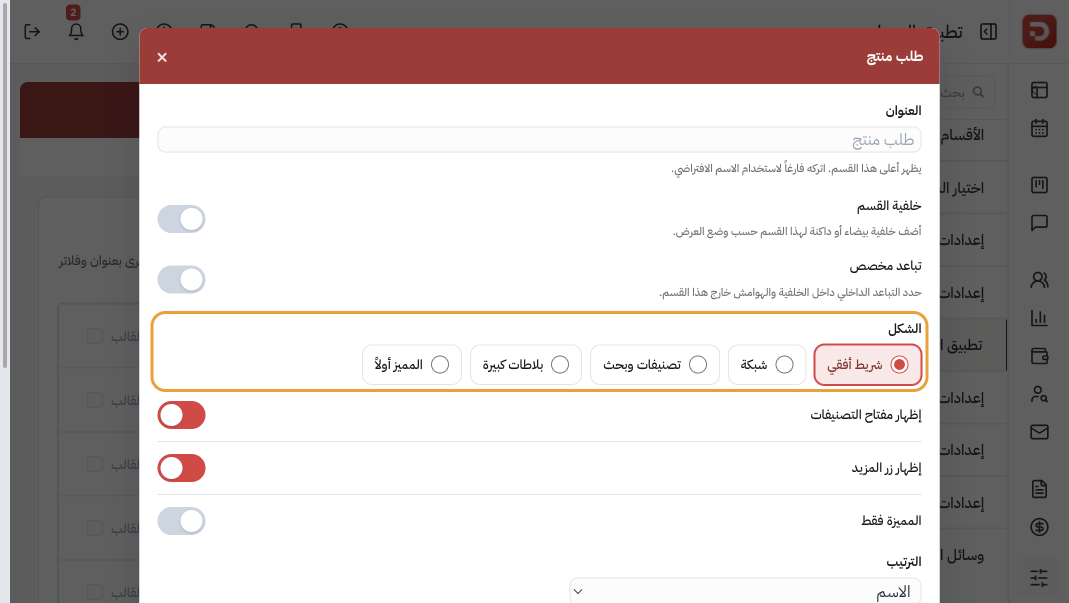Open the اختيار item in background menu

[961, 188]
